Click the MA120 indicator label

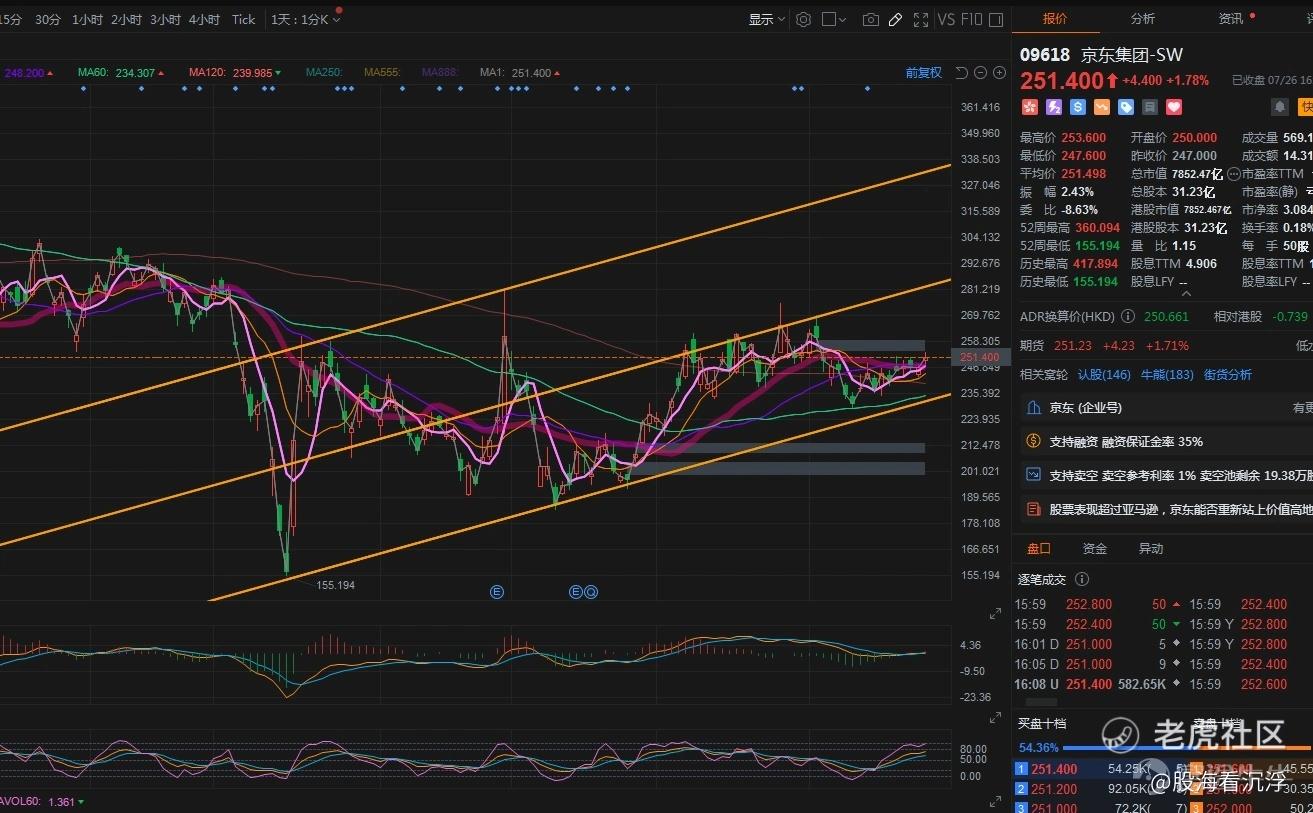[x=209, y=73]
